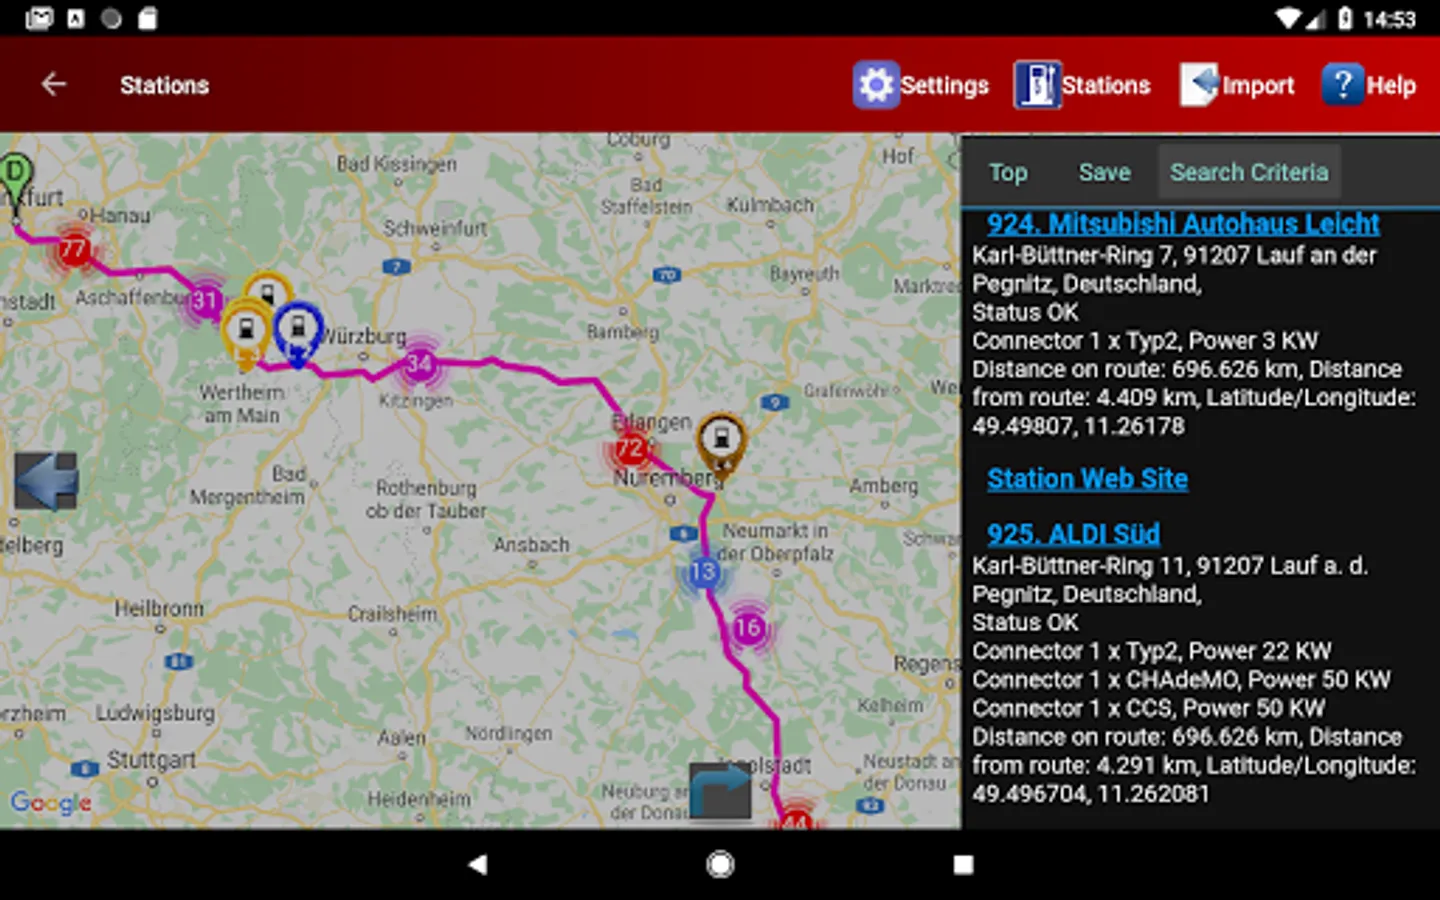Select the blue charging station marker near Würzburg
Screen dimensions: 1440x900
coord(297,331)
